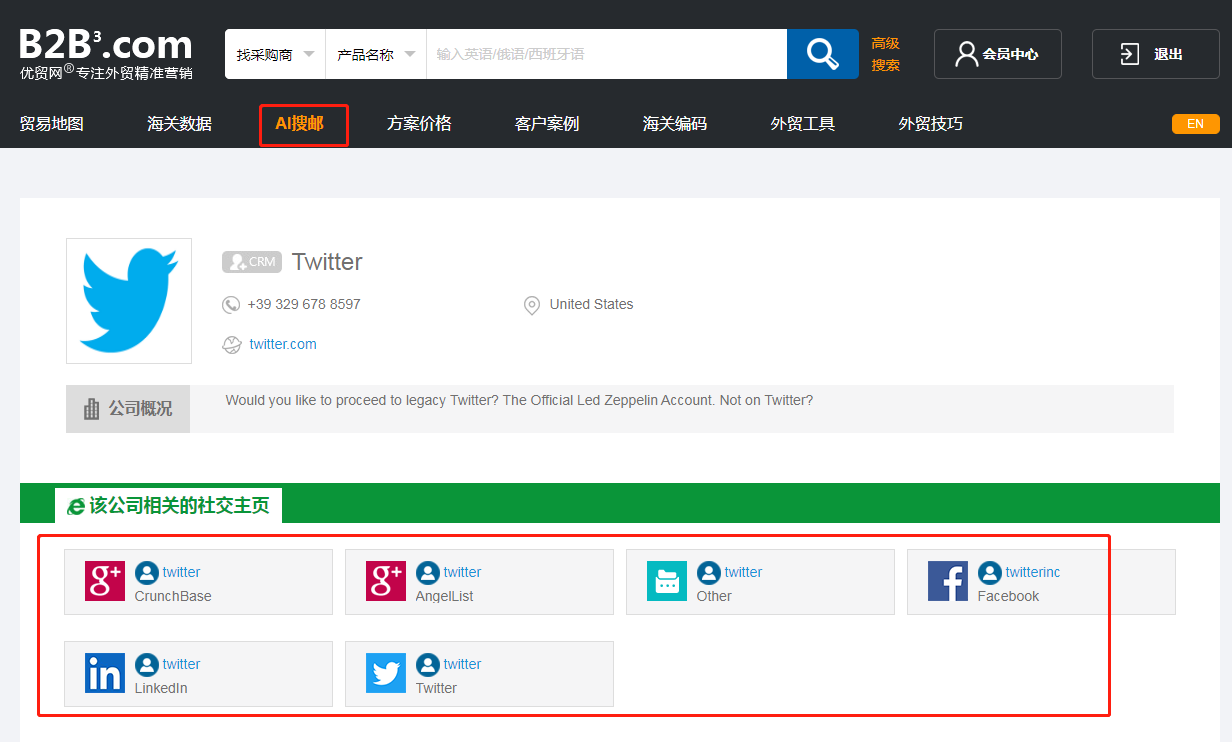The image size is (1232, 742).
Task: Open 会员中心 member center
Action: pyautogui.click(x=998, y=54)
